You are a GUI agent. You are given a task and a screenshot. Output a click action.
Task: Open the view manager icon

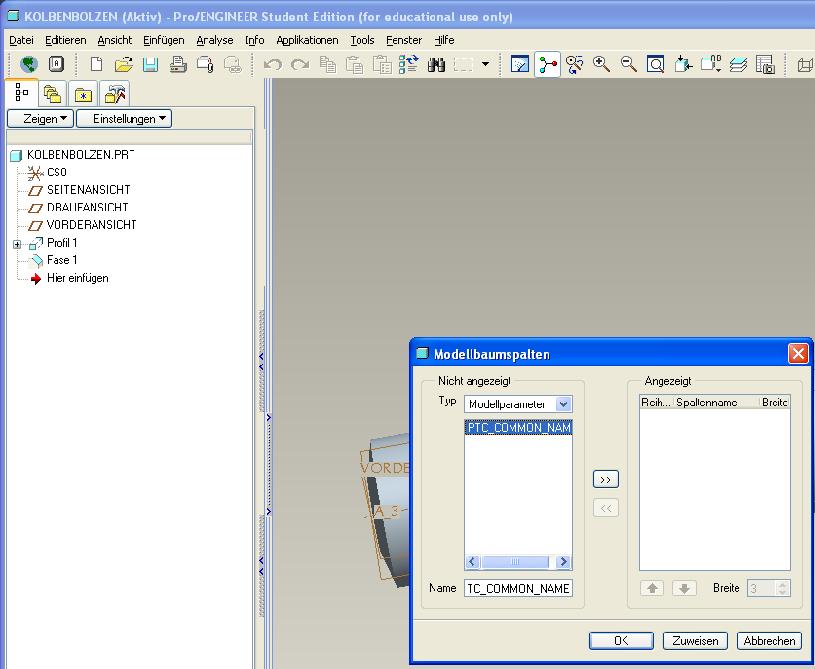pos(765,64)
